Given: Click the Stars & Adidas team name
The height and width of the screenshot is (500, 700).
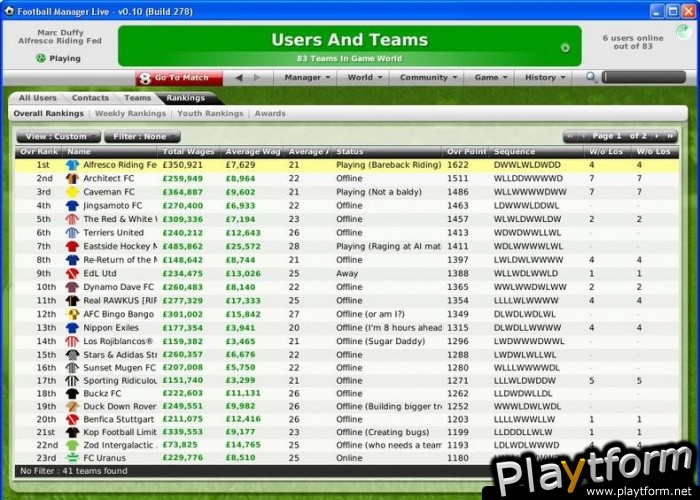Looking at the screenshot, I should [x=120, y=355].
